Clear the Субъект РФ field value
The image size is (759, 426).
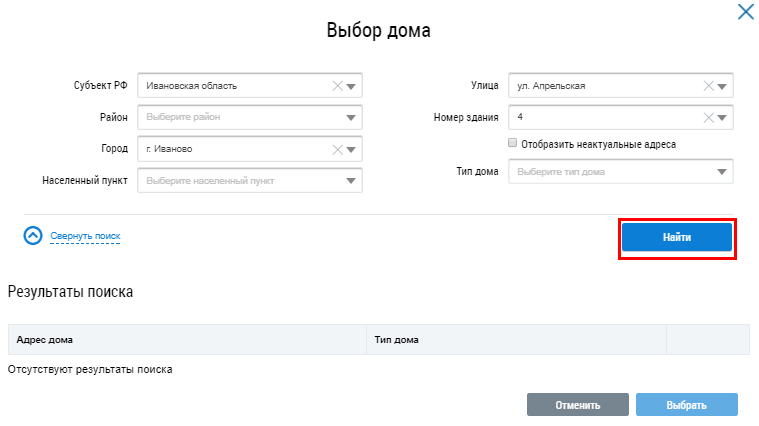tap(337, 86)
